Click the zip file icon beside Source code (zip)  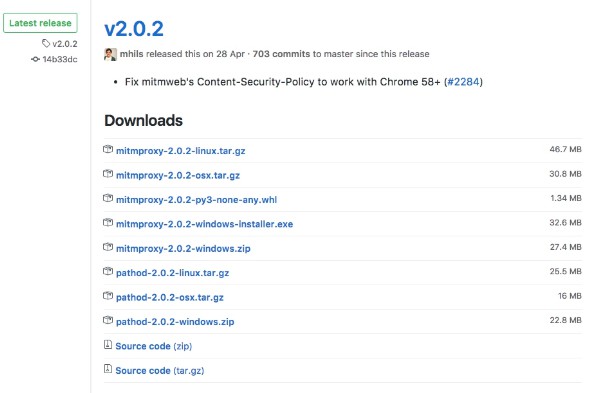pos(108,345)
